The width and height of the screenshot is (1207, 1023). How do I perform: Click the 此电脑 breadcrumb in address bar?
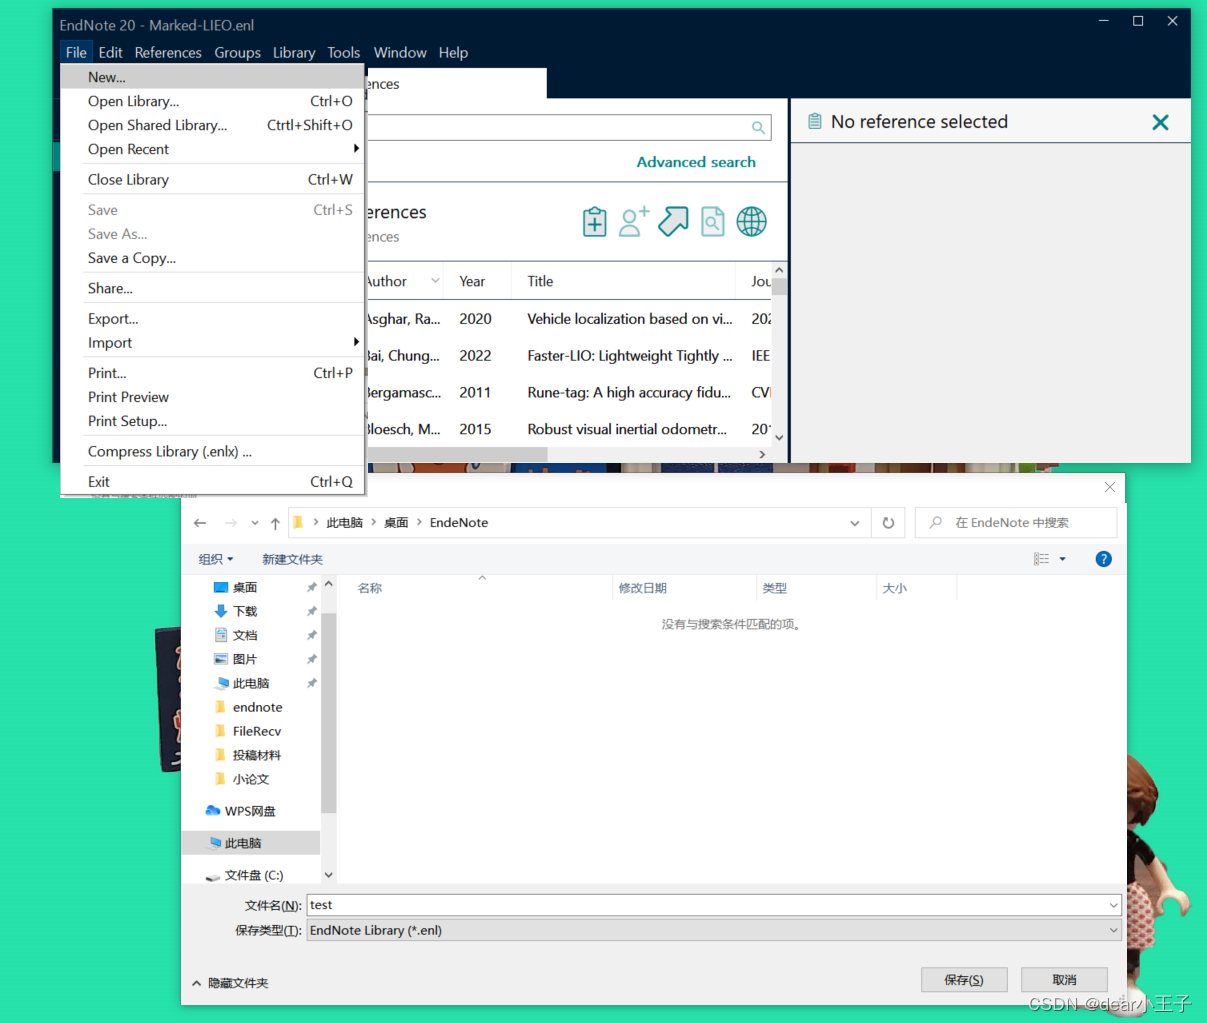pyautogui.click(x=344, y=523)
